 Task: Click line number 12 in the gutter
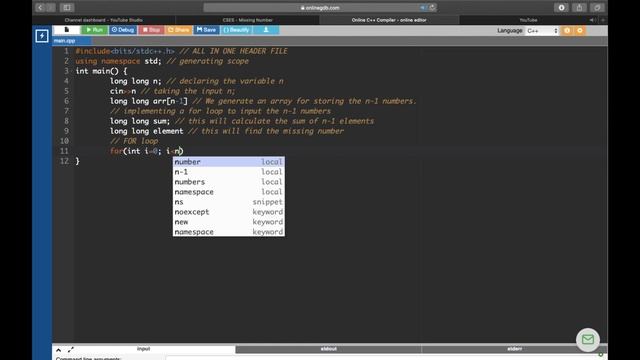click(x=64, y=161)
